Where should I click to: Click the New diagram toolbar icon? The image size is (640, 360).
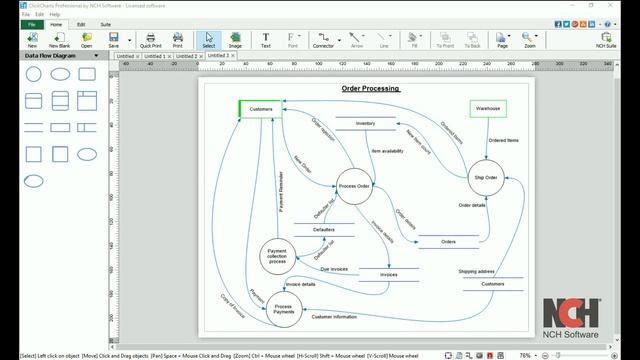point(32,40)
